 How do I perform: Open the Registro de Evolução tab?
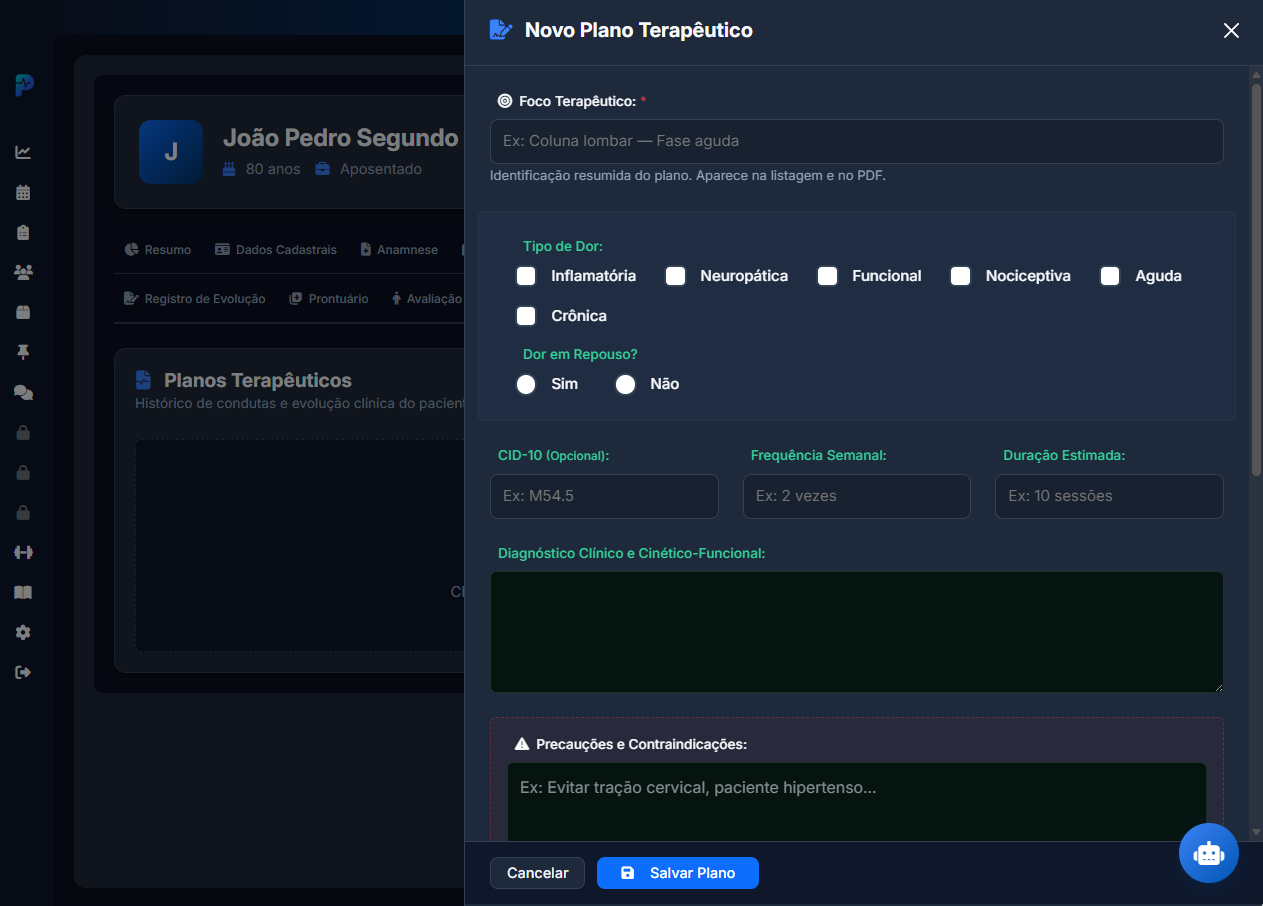tap(195, 298)
